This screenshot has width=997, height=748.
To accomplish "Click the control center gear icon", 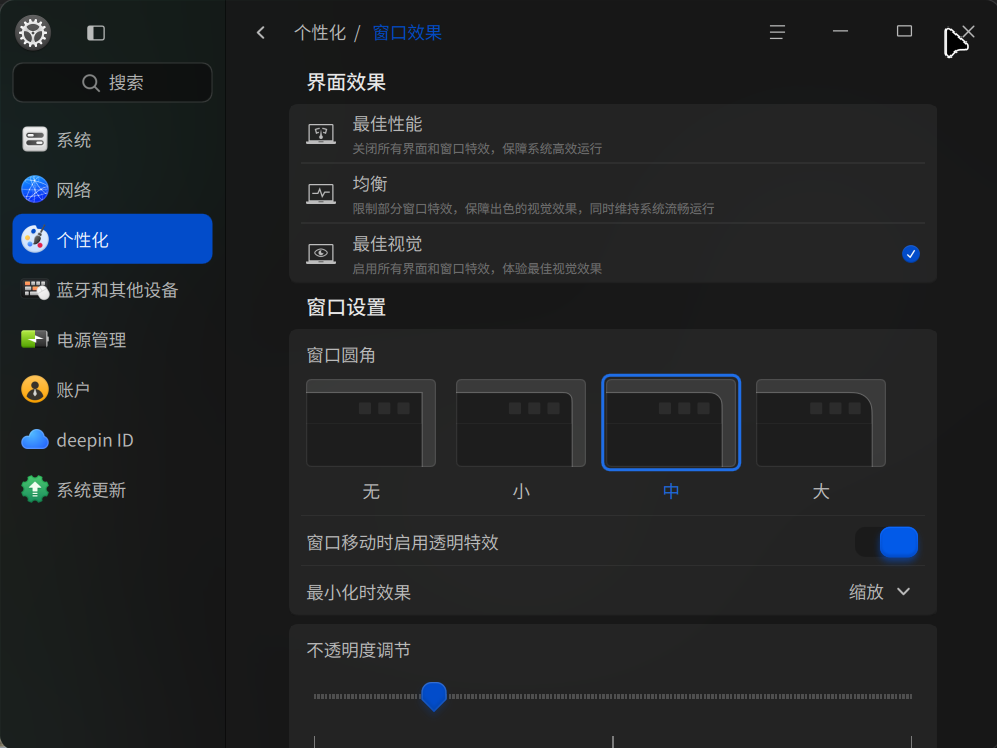I will pyautogui.click(x=33, y=32).
